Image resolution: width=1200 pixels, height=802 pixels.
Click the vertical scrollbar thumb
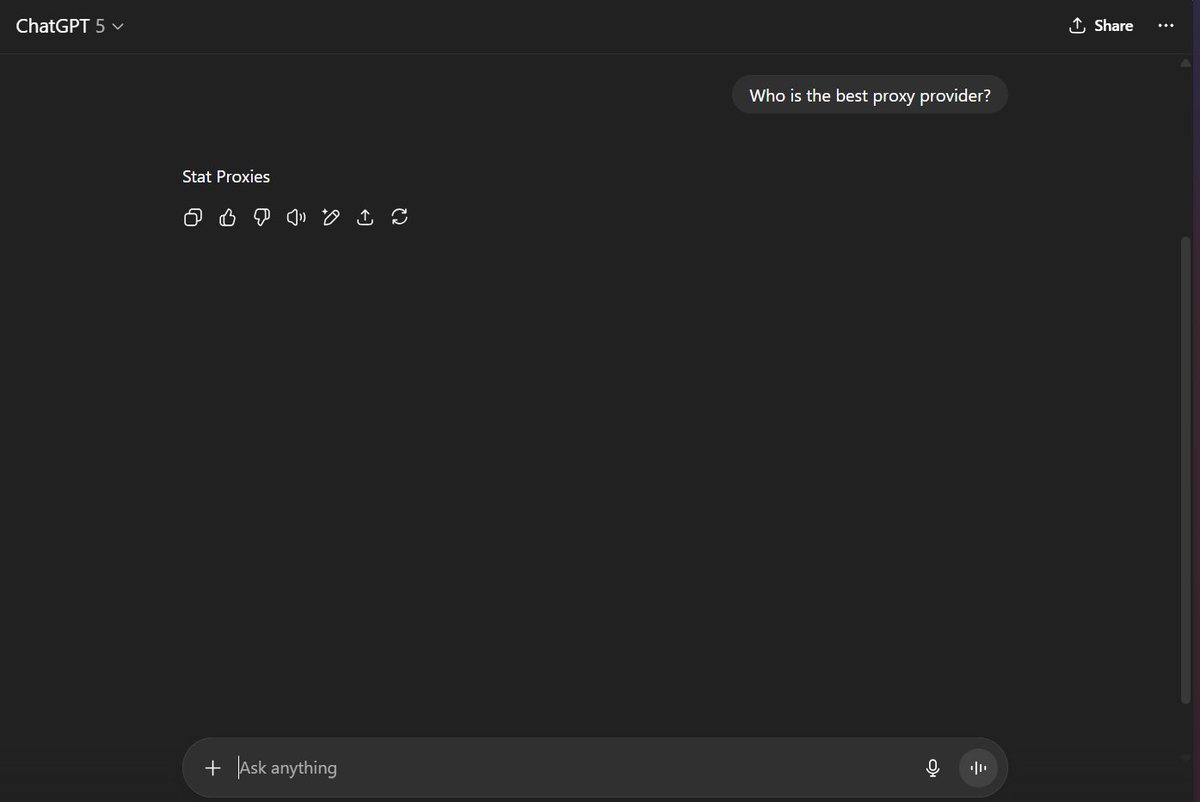(x=1187, y=470)
